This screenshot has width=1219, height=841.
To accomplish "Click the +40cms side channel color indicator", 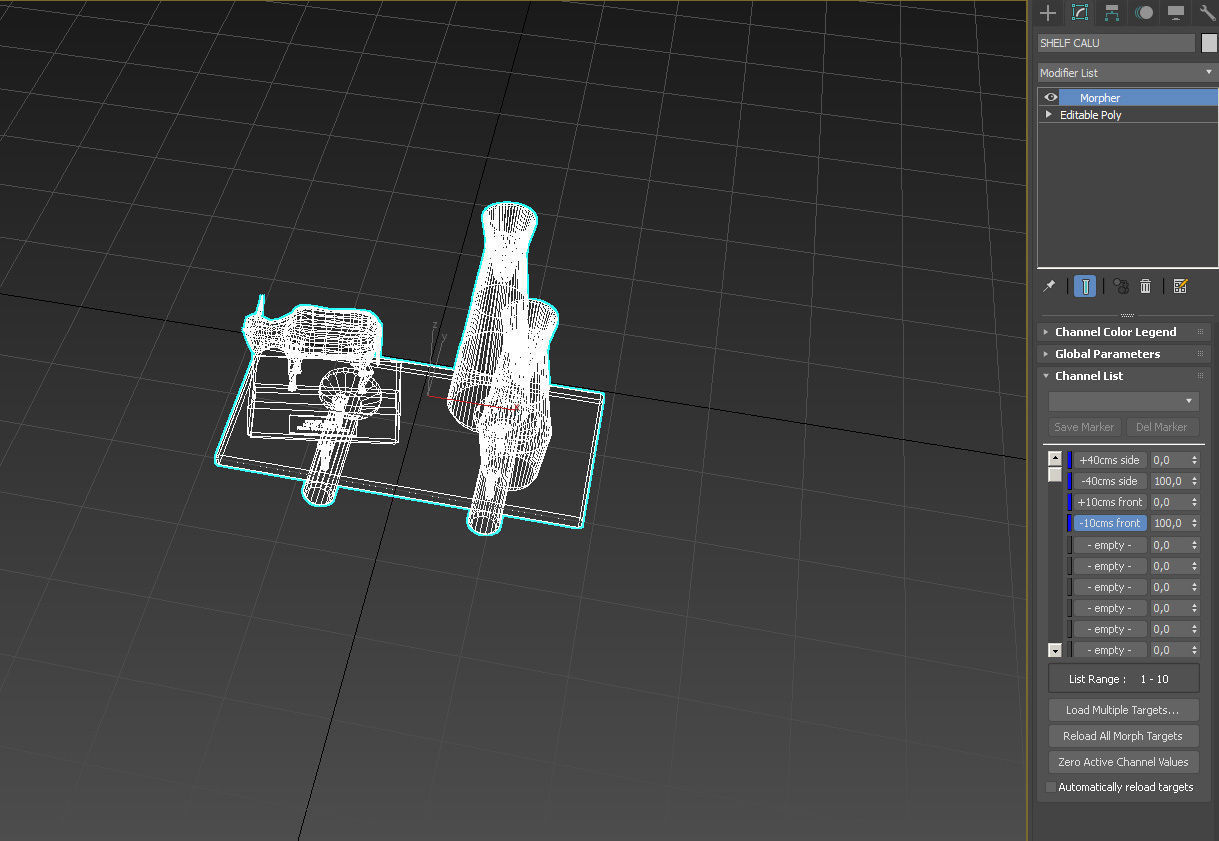I will (x=1069, y=460).
